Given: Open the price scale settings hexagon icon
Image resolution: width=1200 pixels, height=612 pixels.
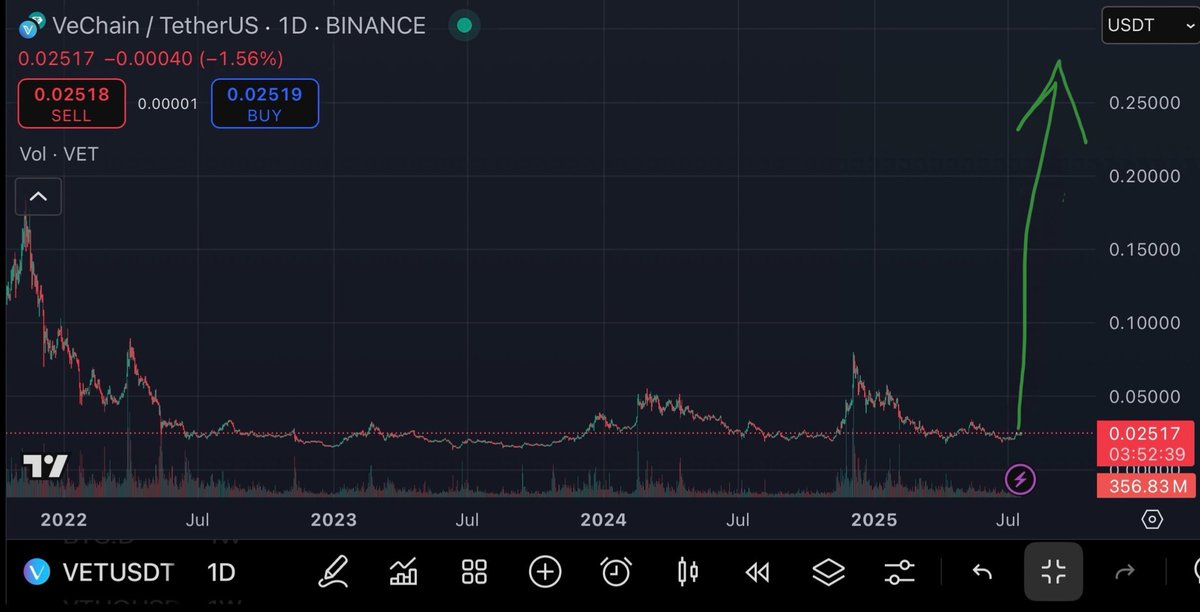Looking at the screenshot, I should (x=1152, y=519).
